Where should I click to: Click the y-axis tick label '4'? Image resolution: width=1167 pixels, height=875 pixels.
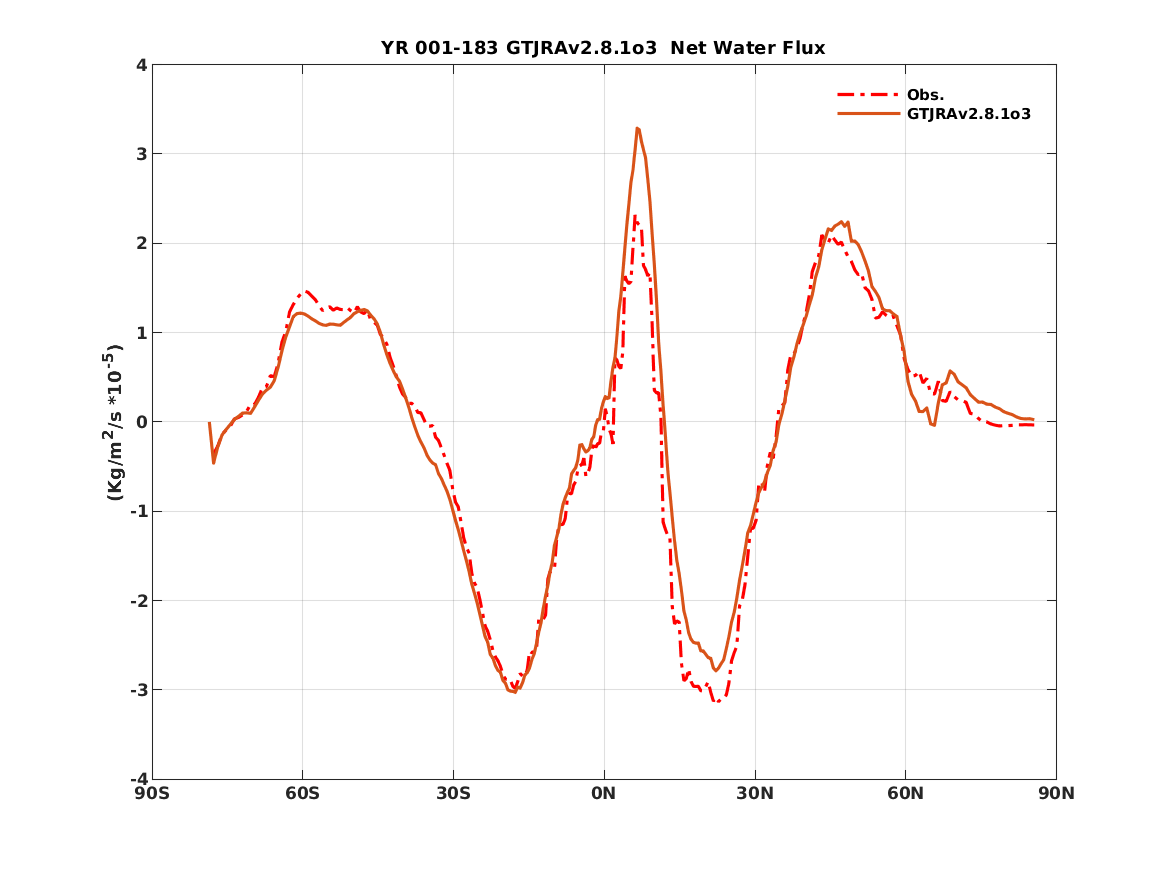click(x=141, y=65)
